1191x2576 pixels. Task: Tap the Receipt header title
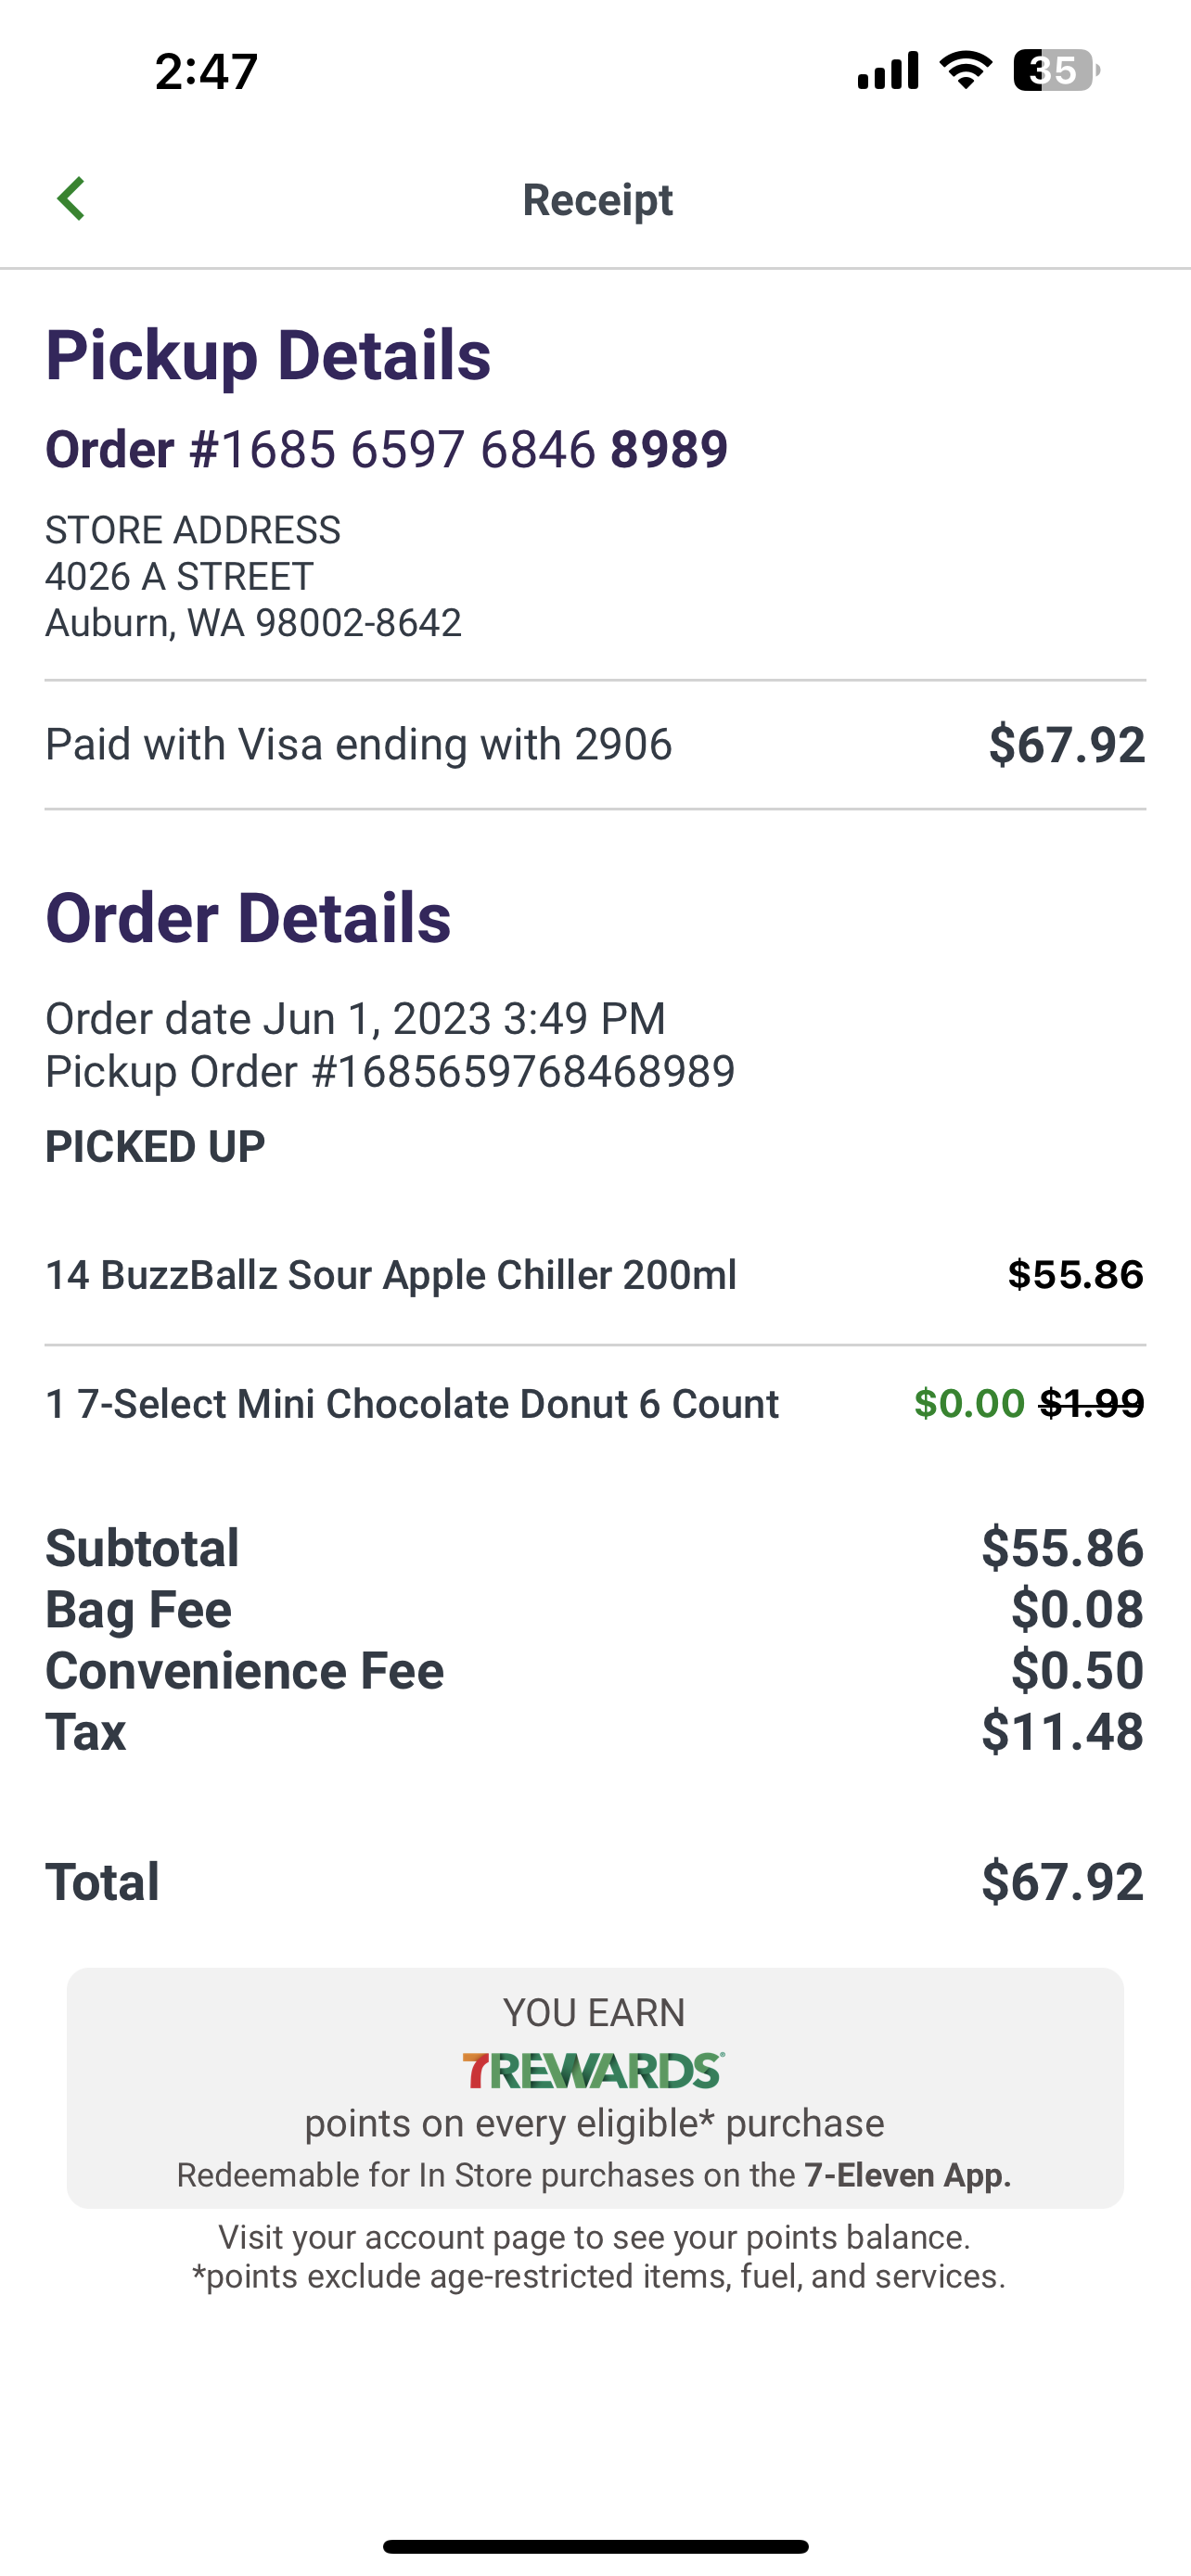pyautogui.click(x=597, y=200)
